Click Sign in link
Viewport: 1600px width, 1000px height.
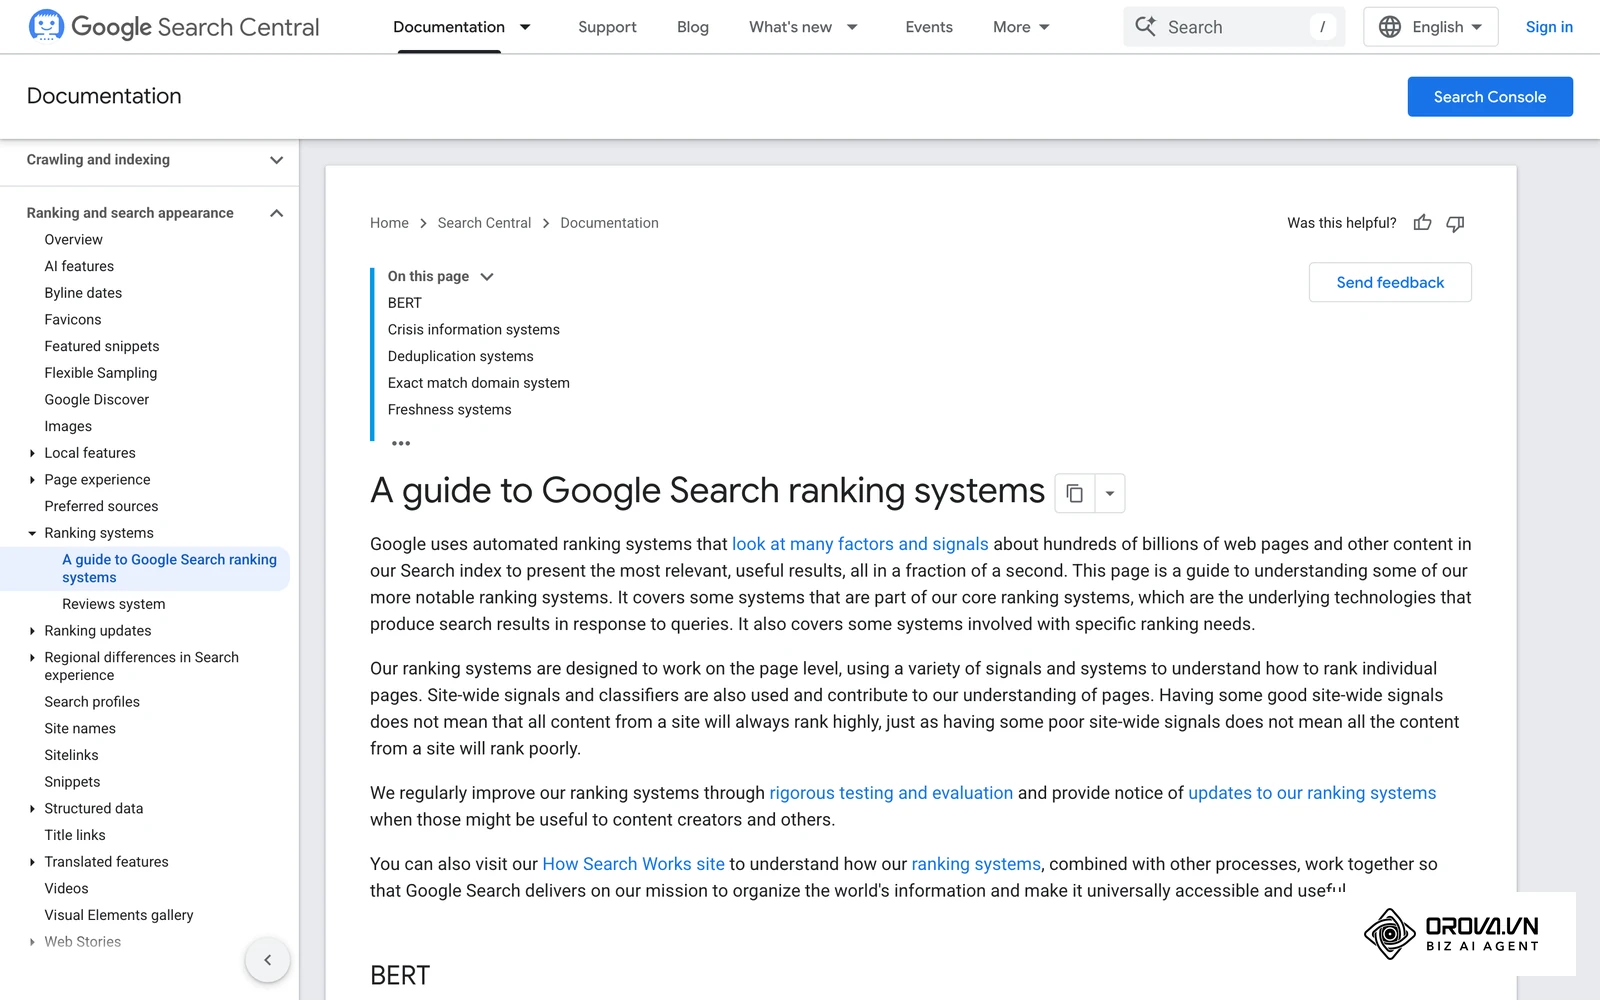click(x=1549, y=27)
